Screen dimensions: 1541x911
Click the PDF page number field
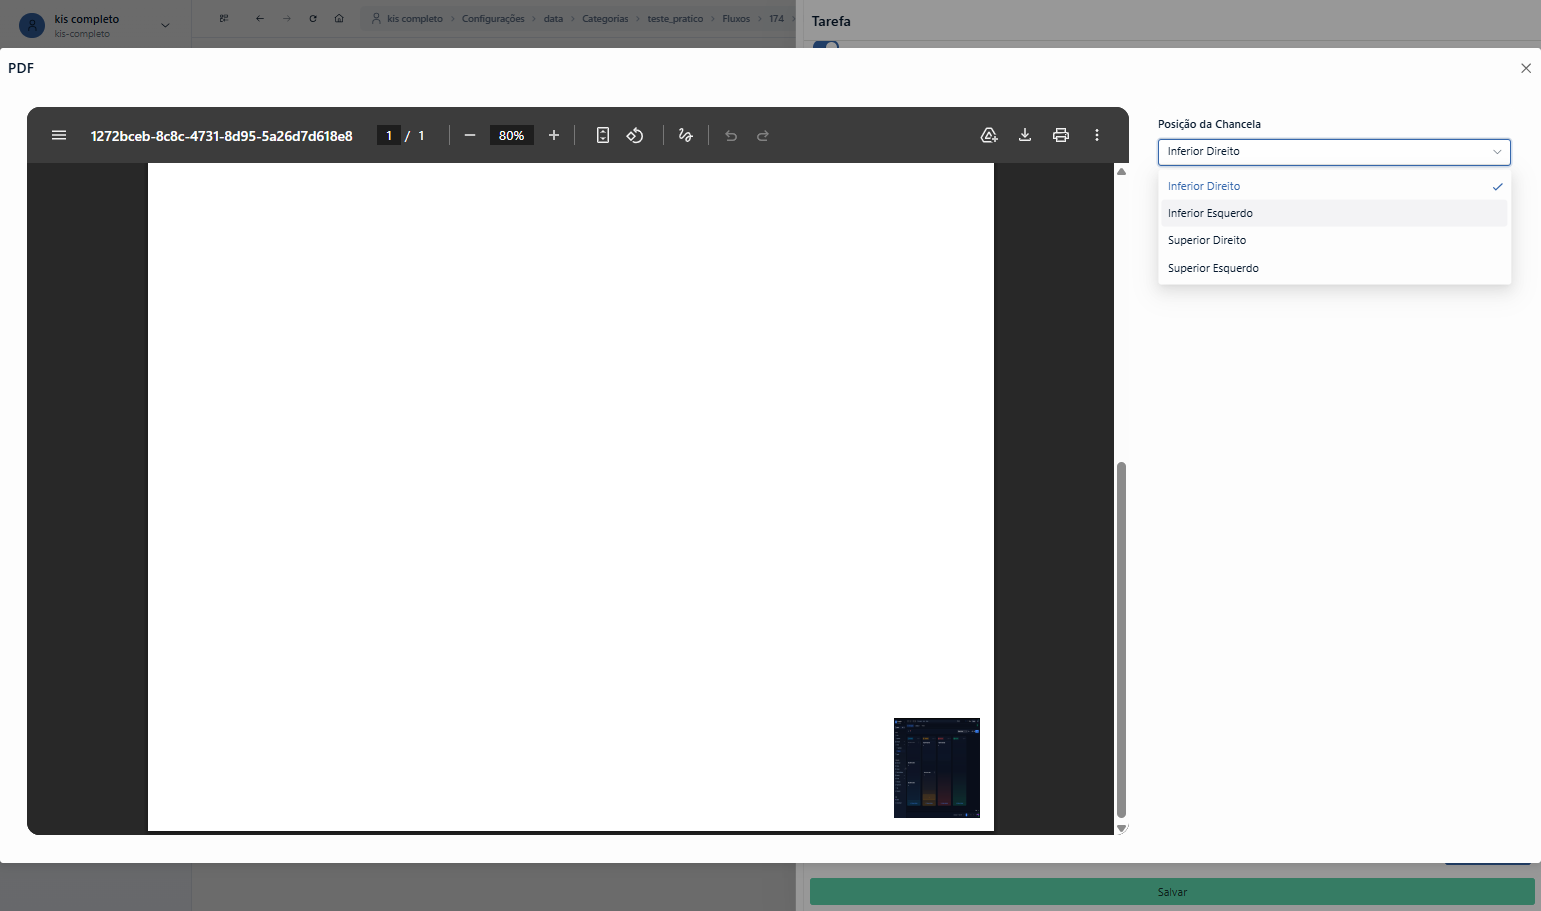[x=389, y=135]
